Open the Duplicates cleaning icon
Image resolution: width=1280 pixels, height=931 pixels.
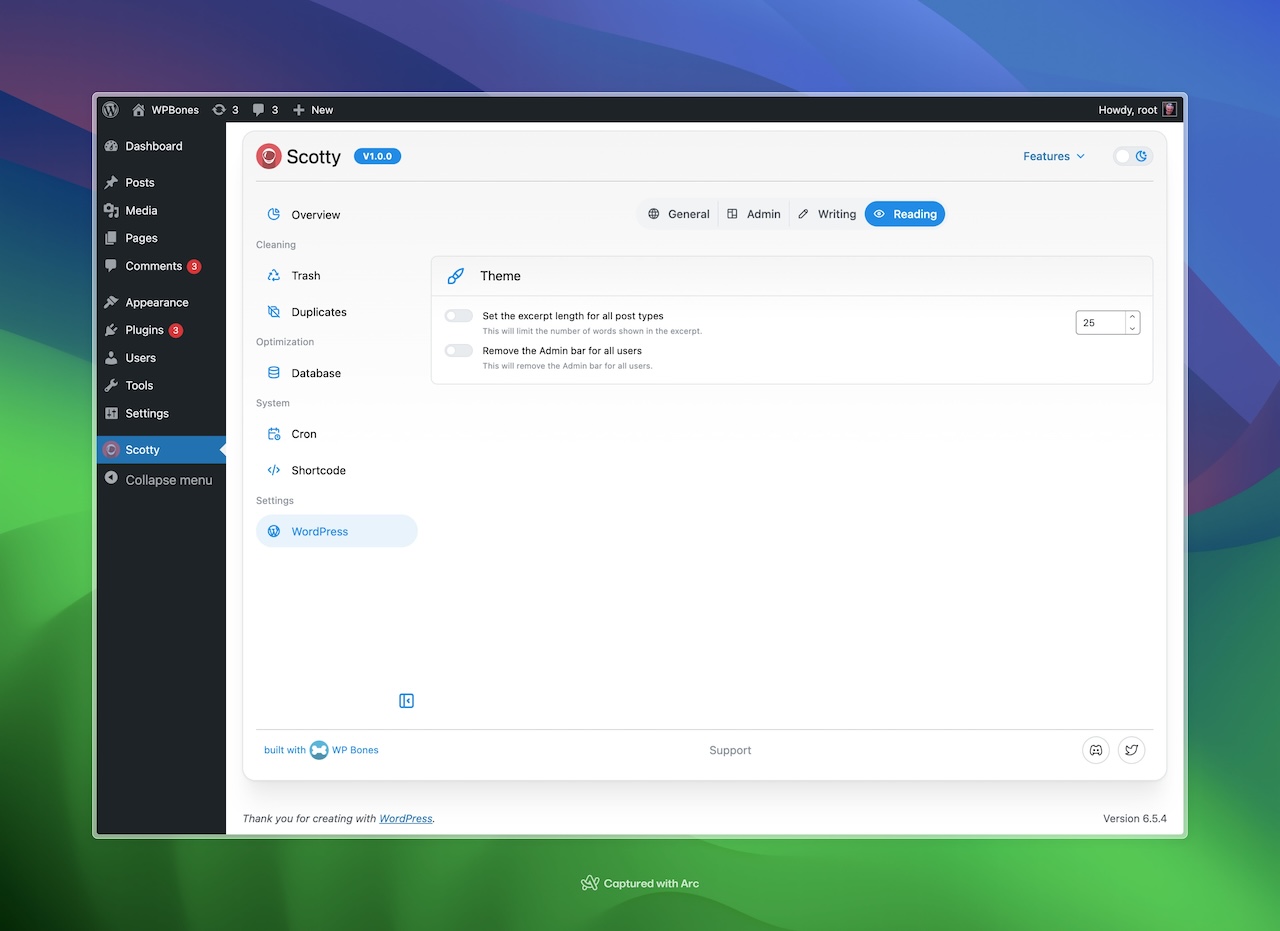point(274,312)
